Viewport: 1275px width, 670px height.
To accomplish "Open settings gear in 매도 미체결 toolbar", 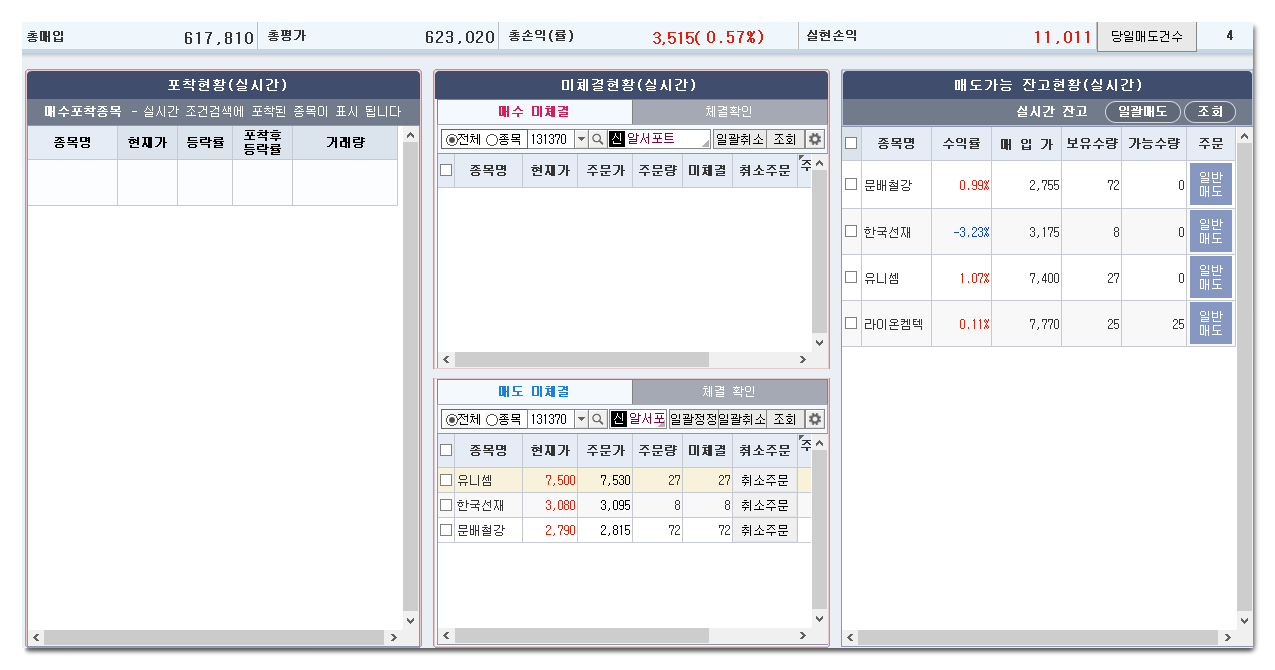I will coord(815,419).
